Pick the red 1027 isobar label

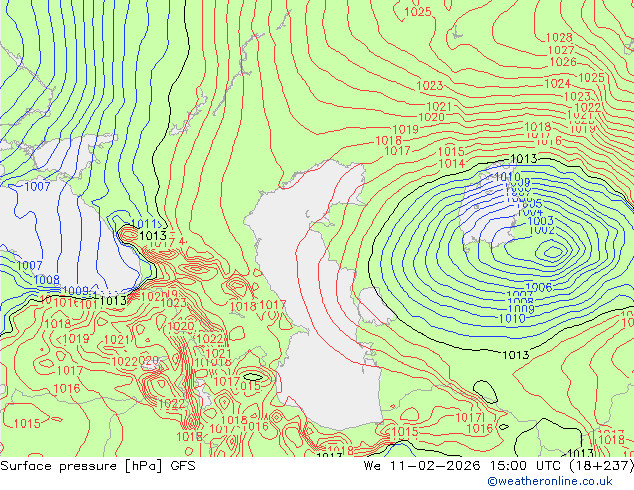(561, 50)
